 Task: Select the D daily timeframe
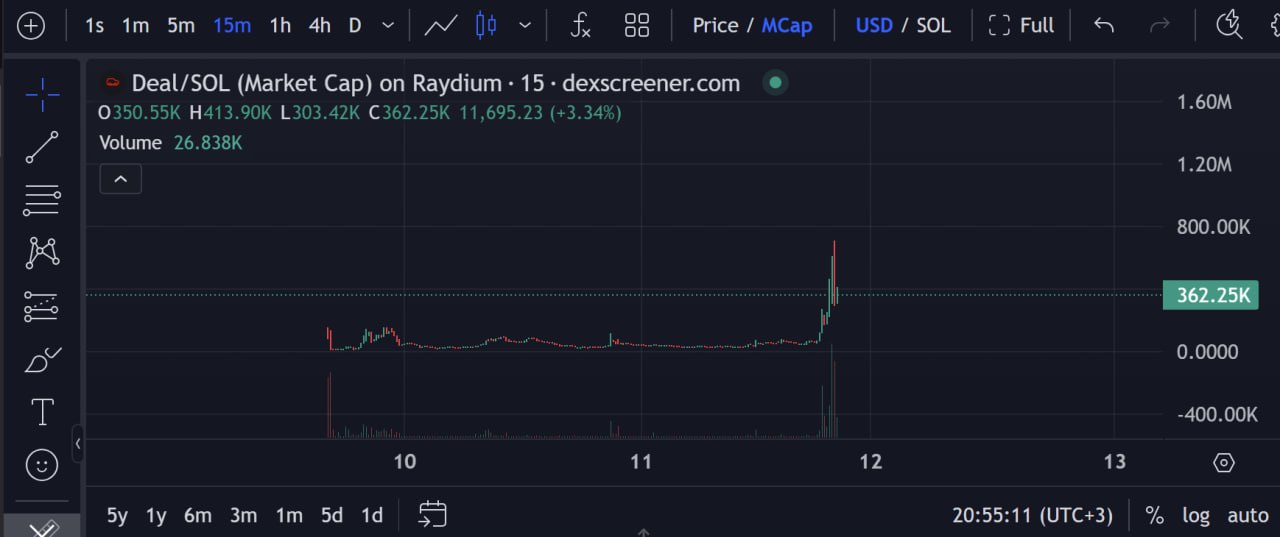(355, 25)
